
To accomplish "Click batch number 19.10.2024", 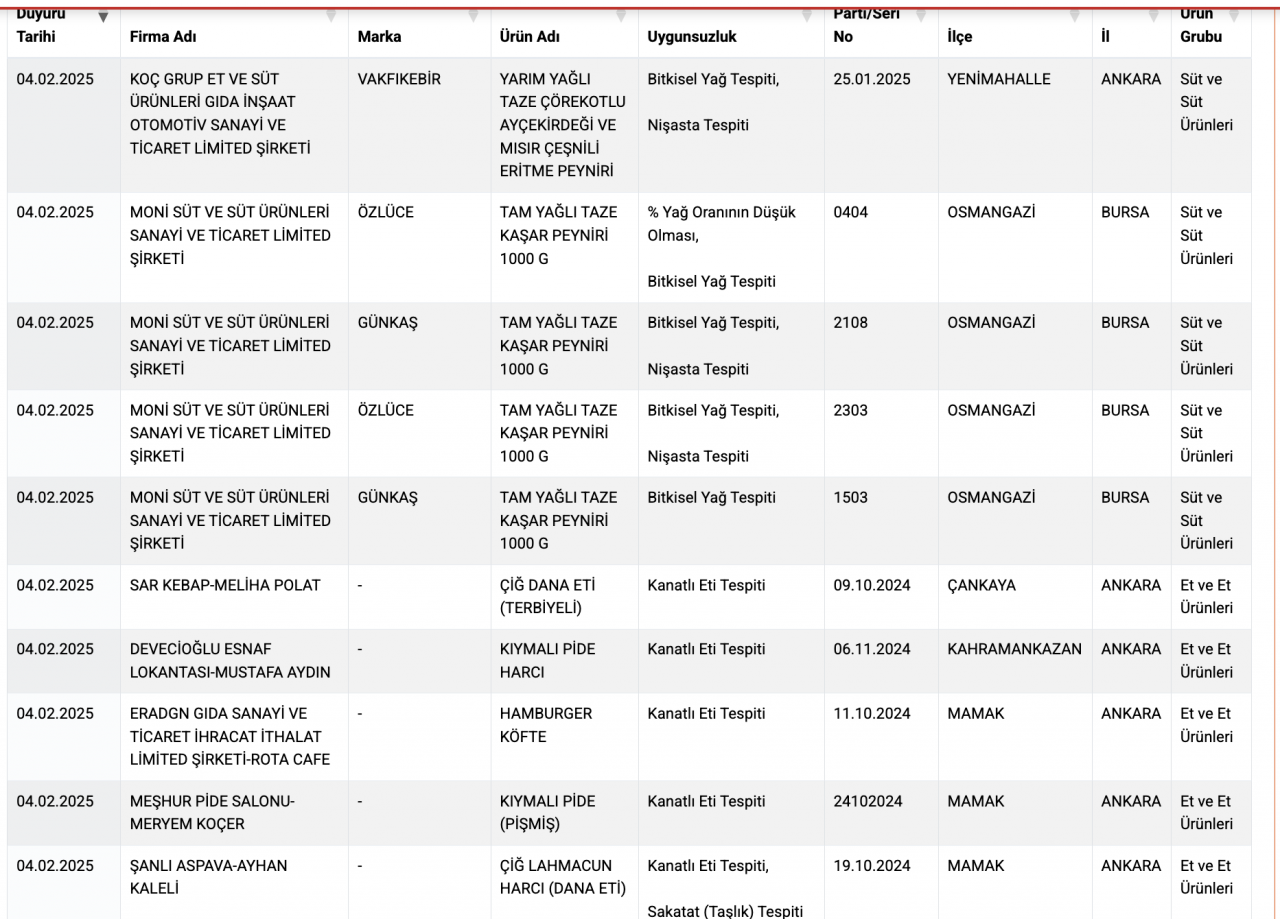I will point(872,865).
